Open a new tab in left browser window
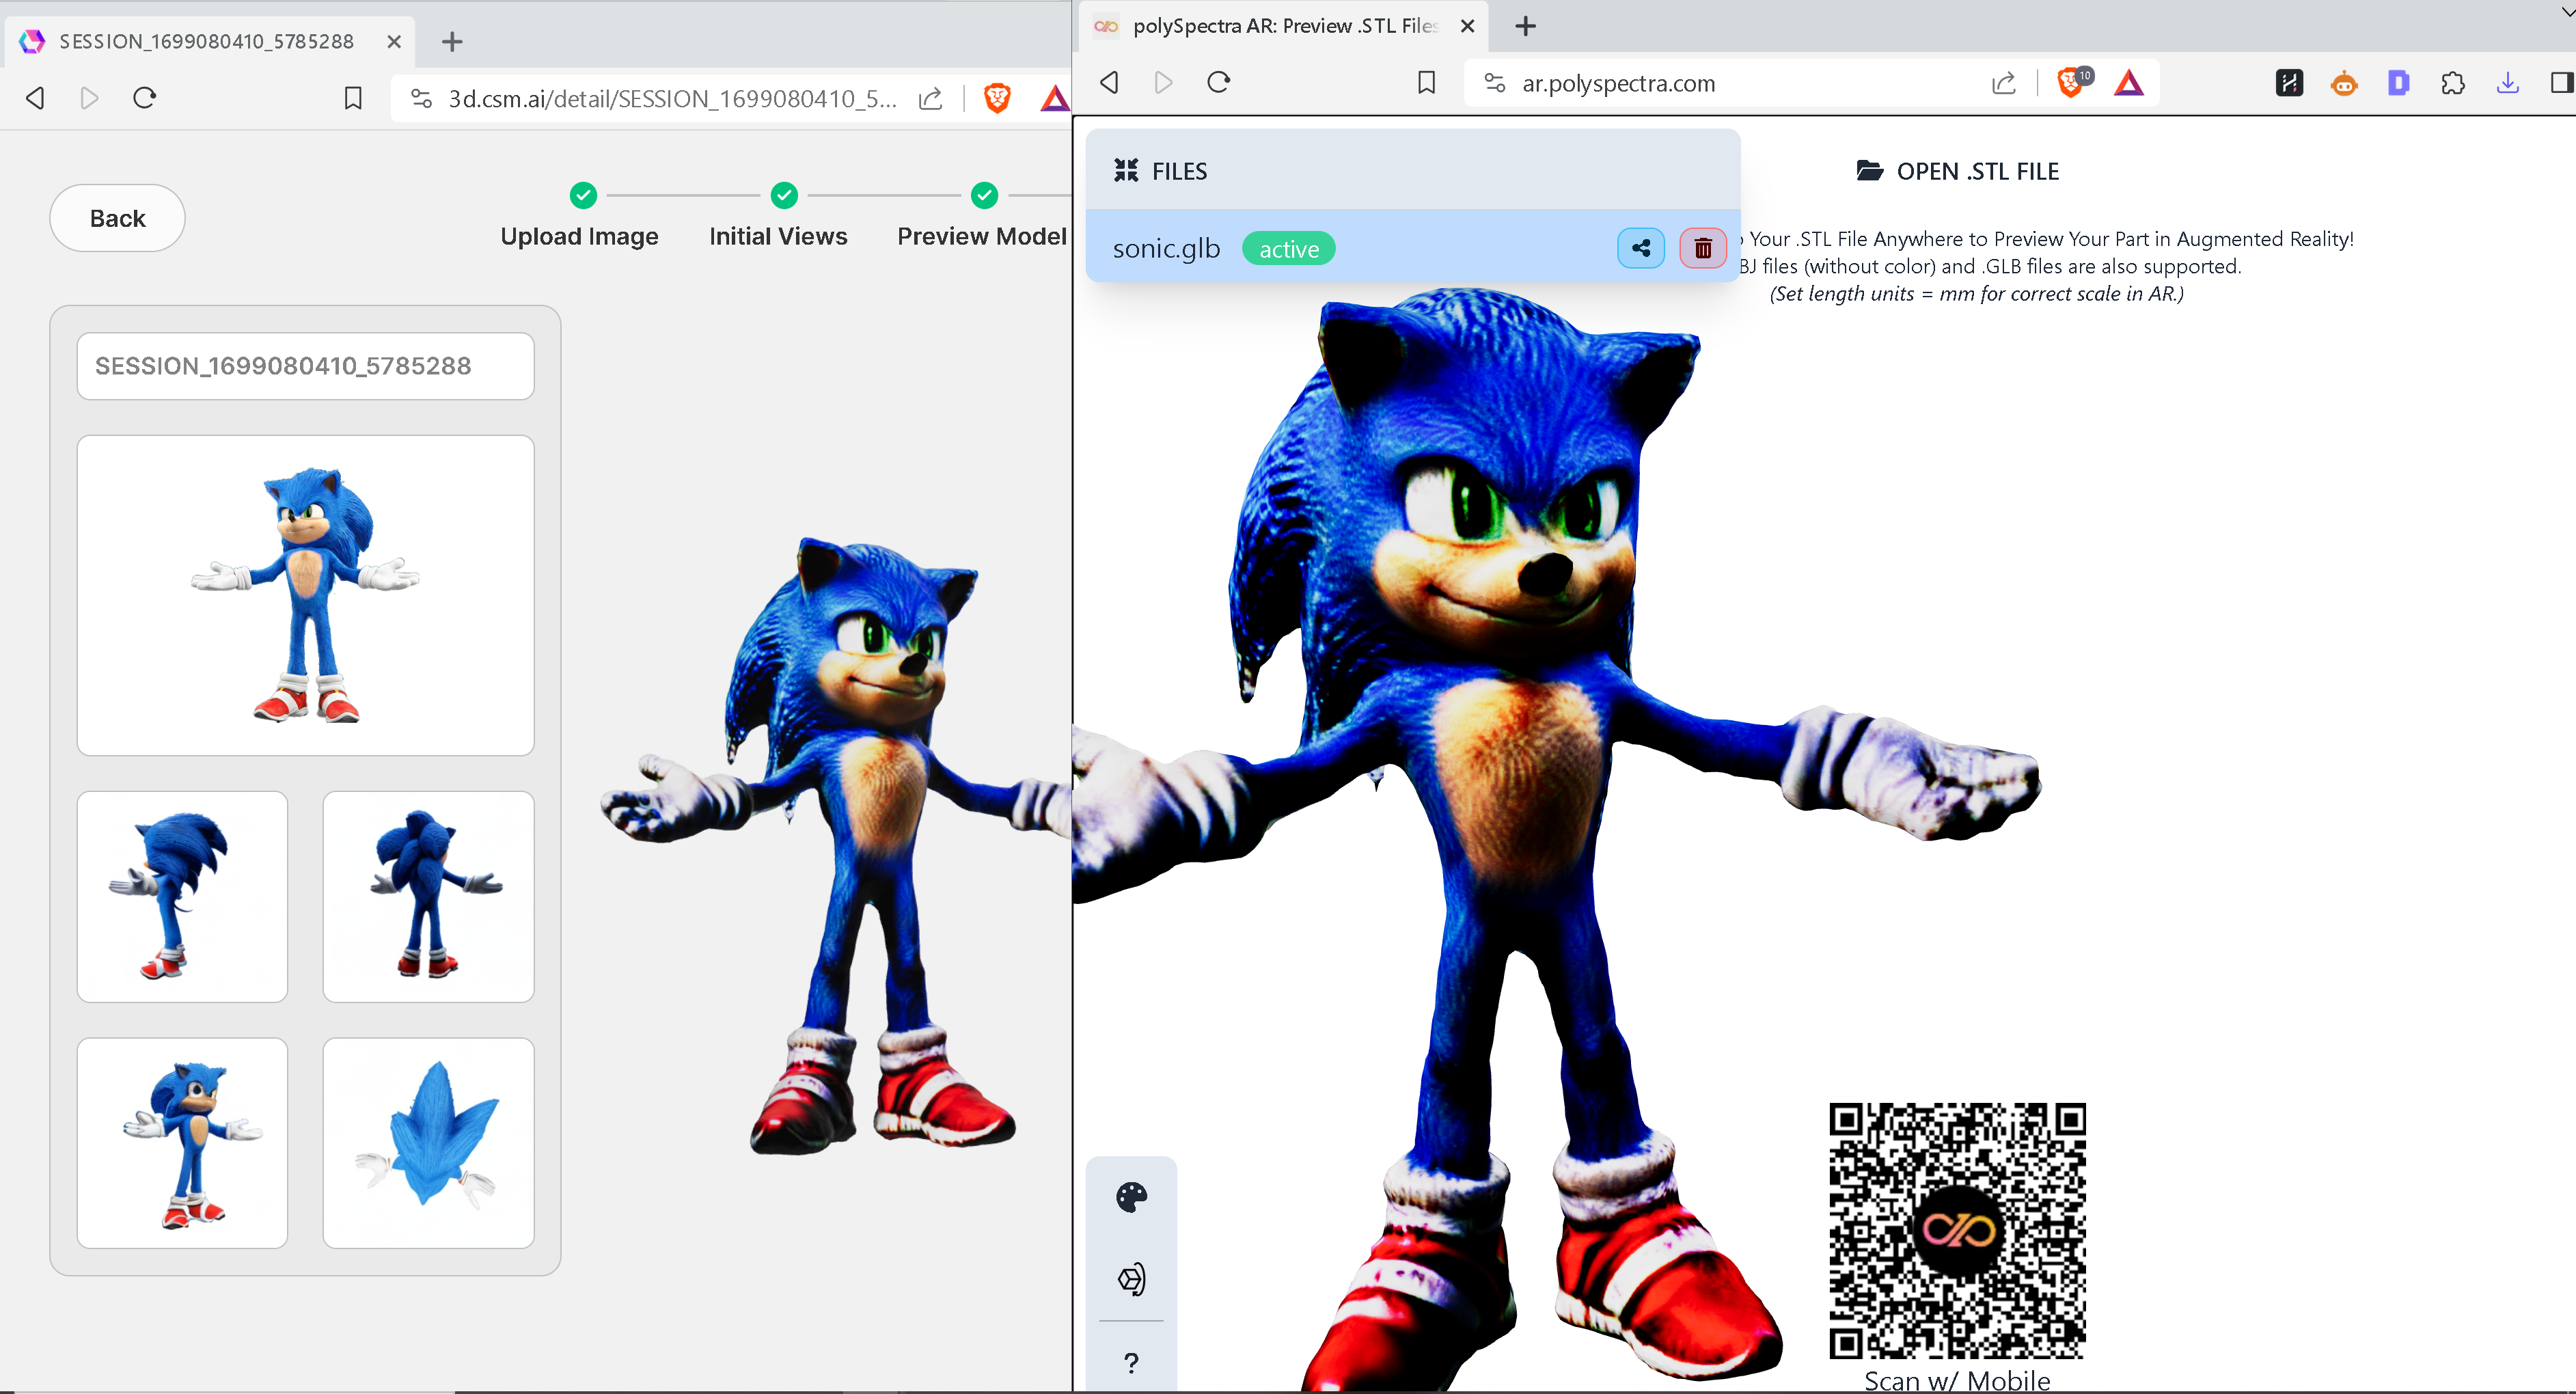Image resolution: width=2576 pixels, height=1394 pixels. coord(452,41)
